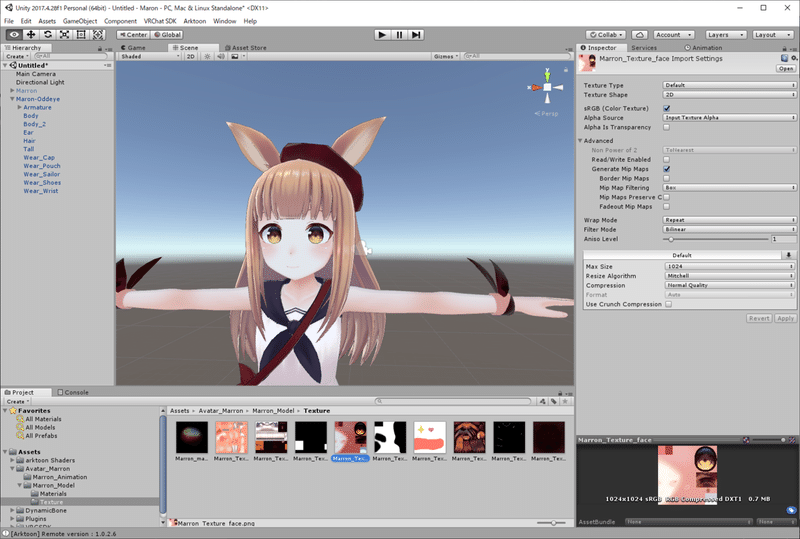Search assets by label icon
This screenshot has width=800, height=539.
pos(554,401)
